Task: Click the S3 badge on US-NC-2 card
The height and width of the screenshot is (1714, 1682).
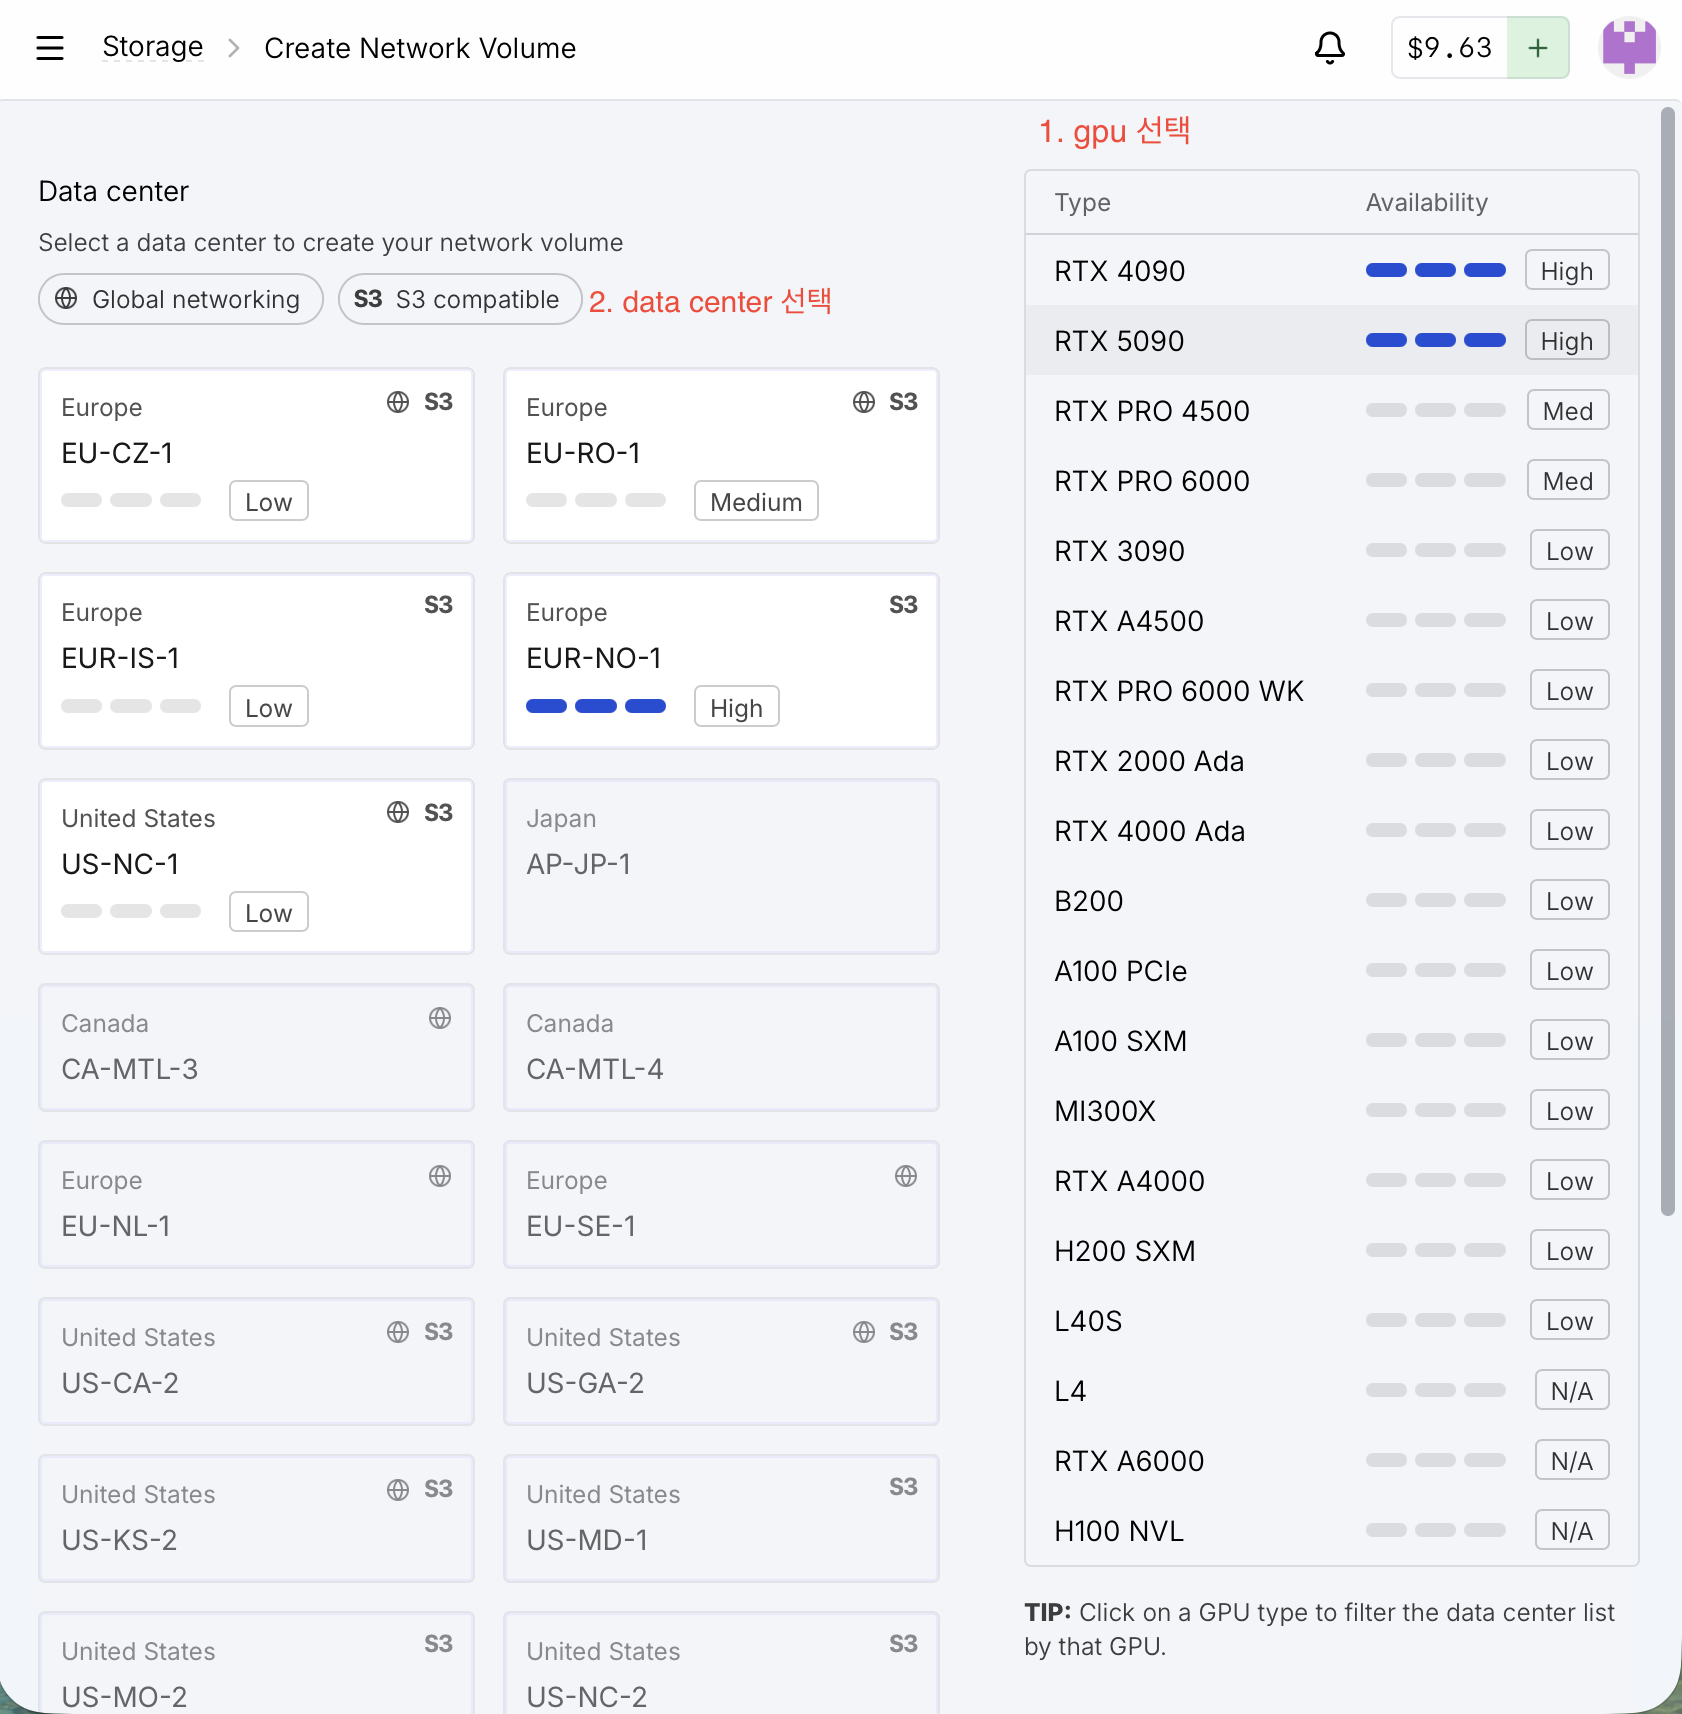Action: click(x=903, y=1644)
